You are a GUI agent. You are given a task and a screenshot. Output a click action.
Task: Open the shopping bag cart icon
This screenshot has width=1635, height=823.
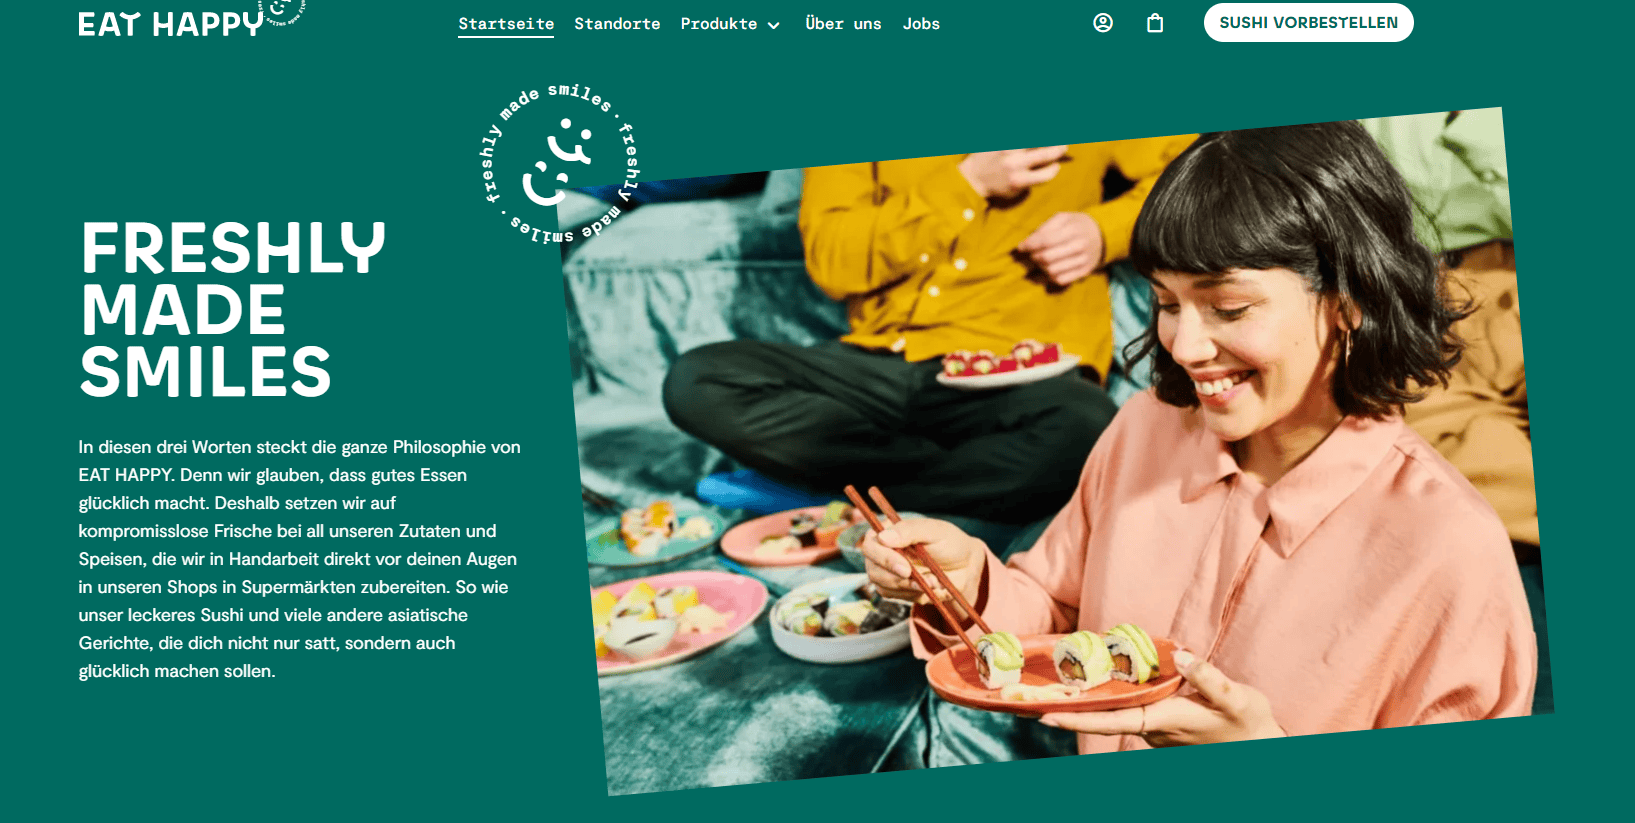point(1155,23)
